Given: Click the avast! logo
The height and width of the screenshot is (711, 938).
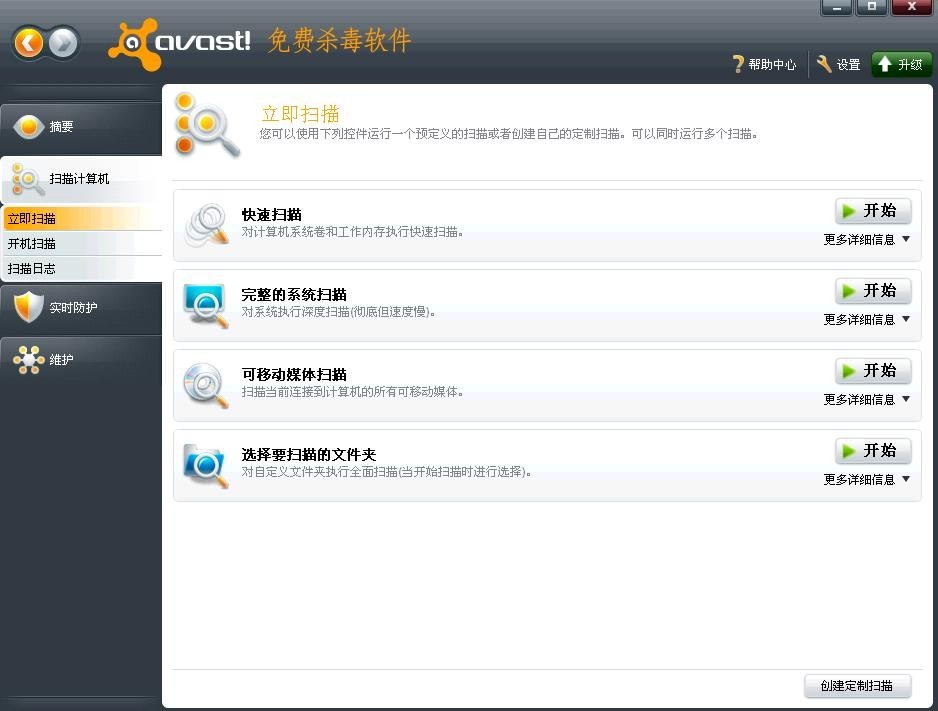Looking at the screenshot, I should [179, 44].
